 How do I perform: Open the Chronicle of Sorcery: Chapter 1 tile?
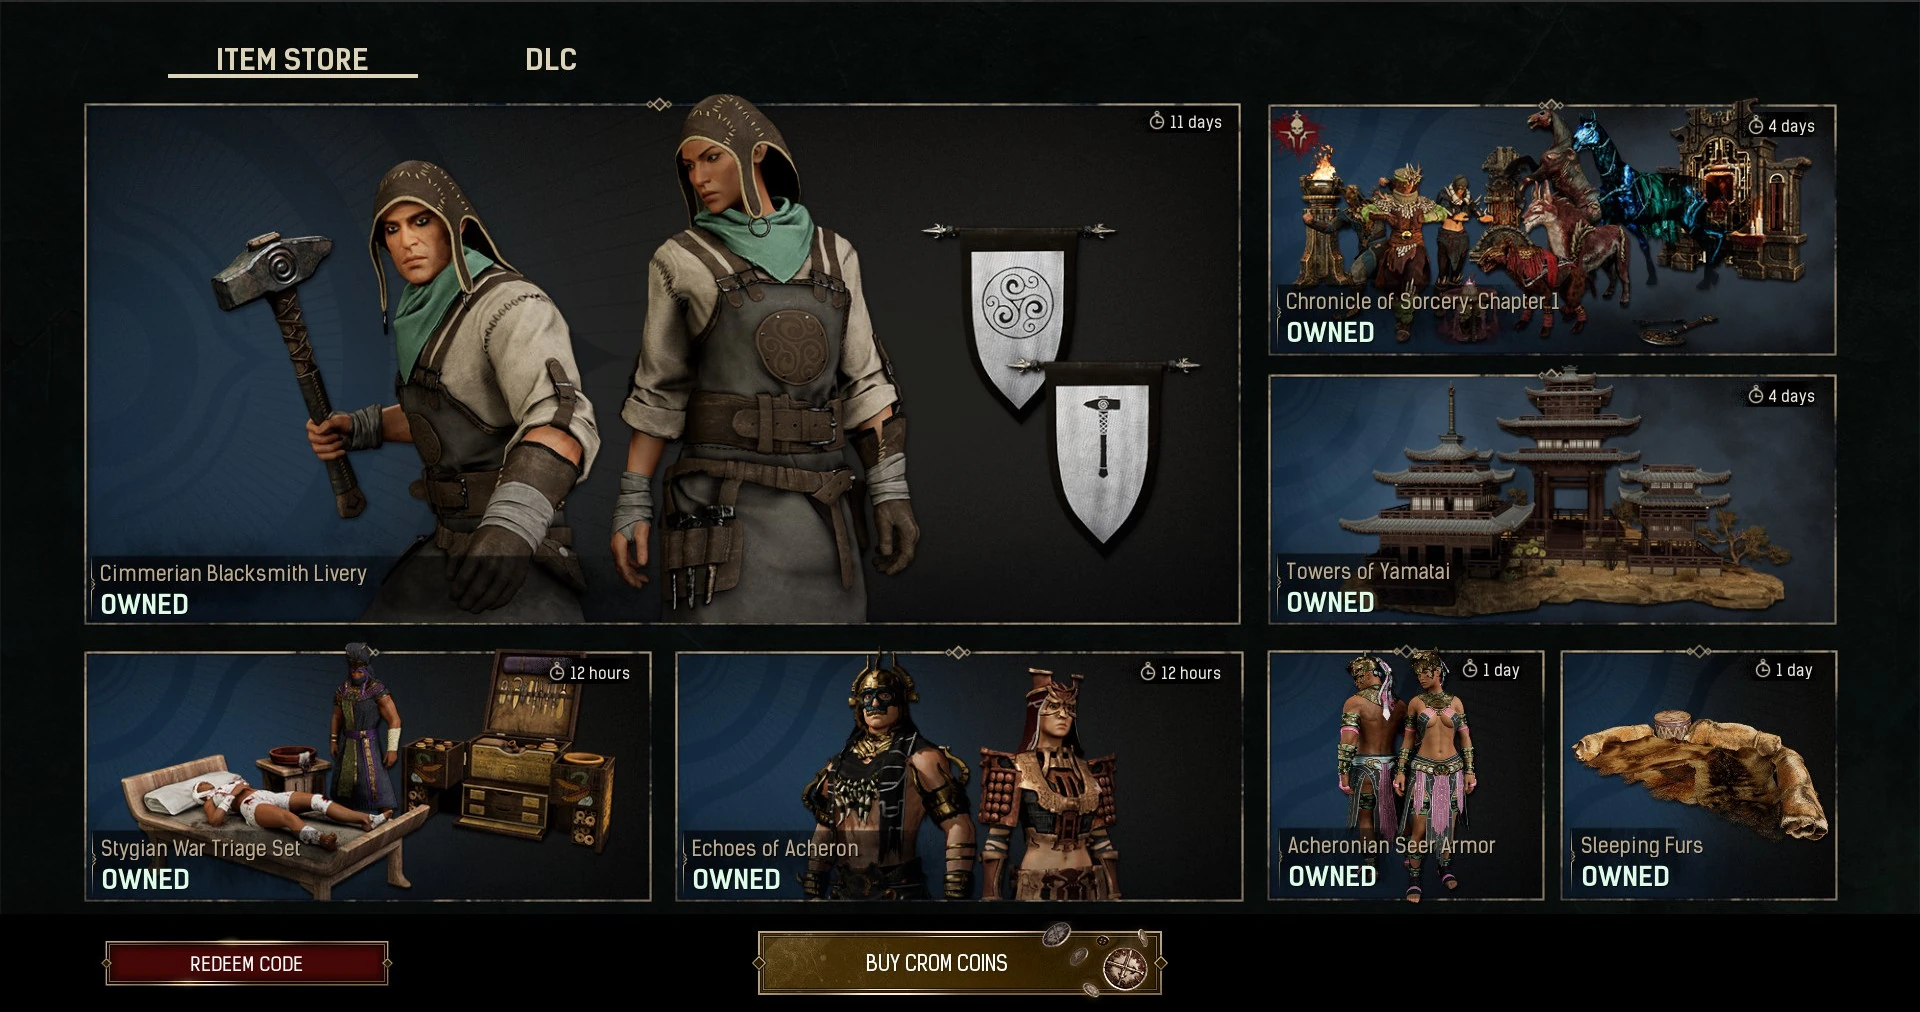1552,229
